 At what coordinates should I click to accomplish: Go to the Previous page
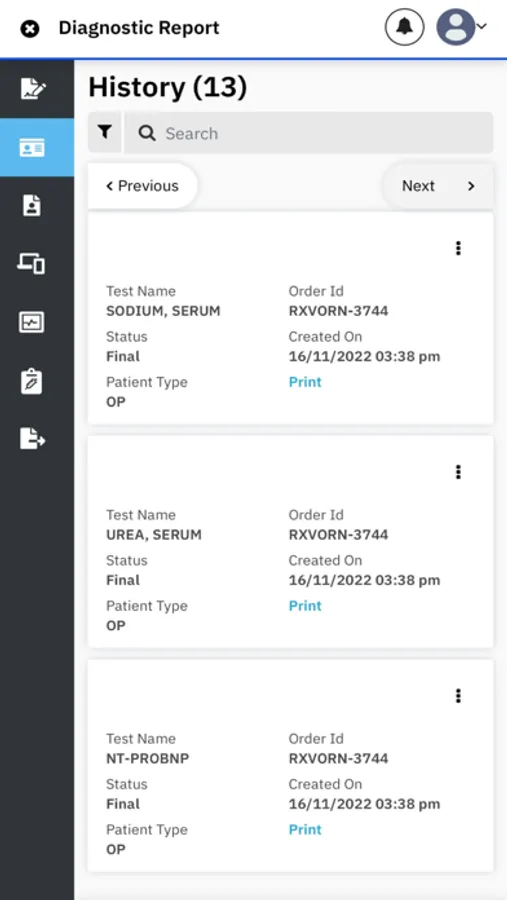(142, 186)
